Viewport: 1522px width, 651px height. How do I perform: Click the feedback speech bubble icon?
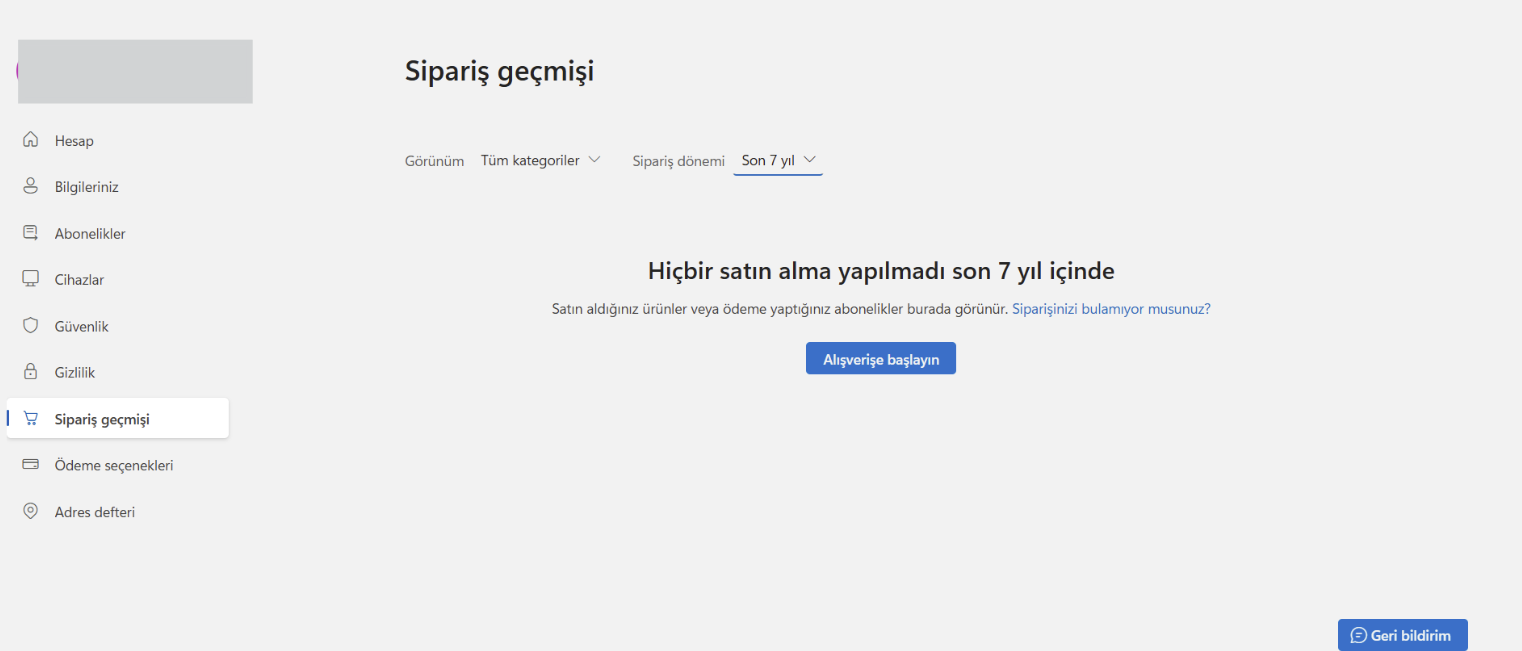tap(1358, 635)
